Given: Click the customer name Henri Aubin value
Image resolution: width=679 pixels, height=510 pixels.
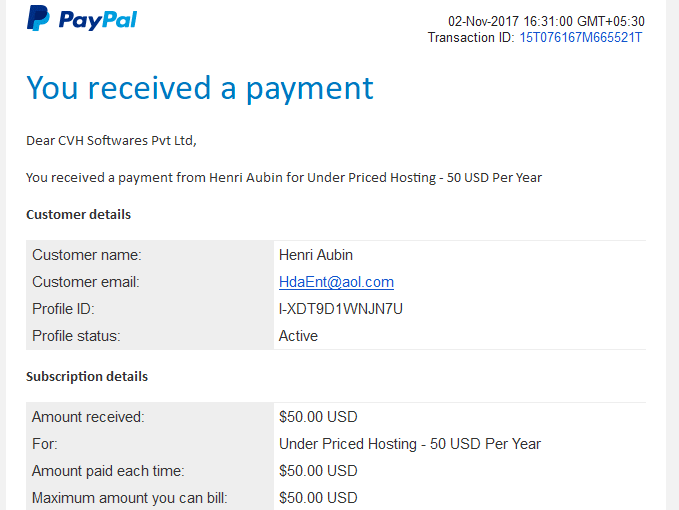Looking at the screenshot, I should (316, 255).
